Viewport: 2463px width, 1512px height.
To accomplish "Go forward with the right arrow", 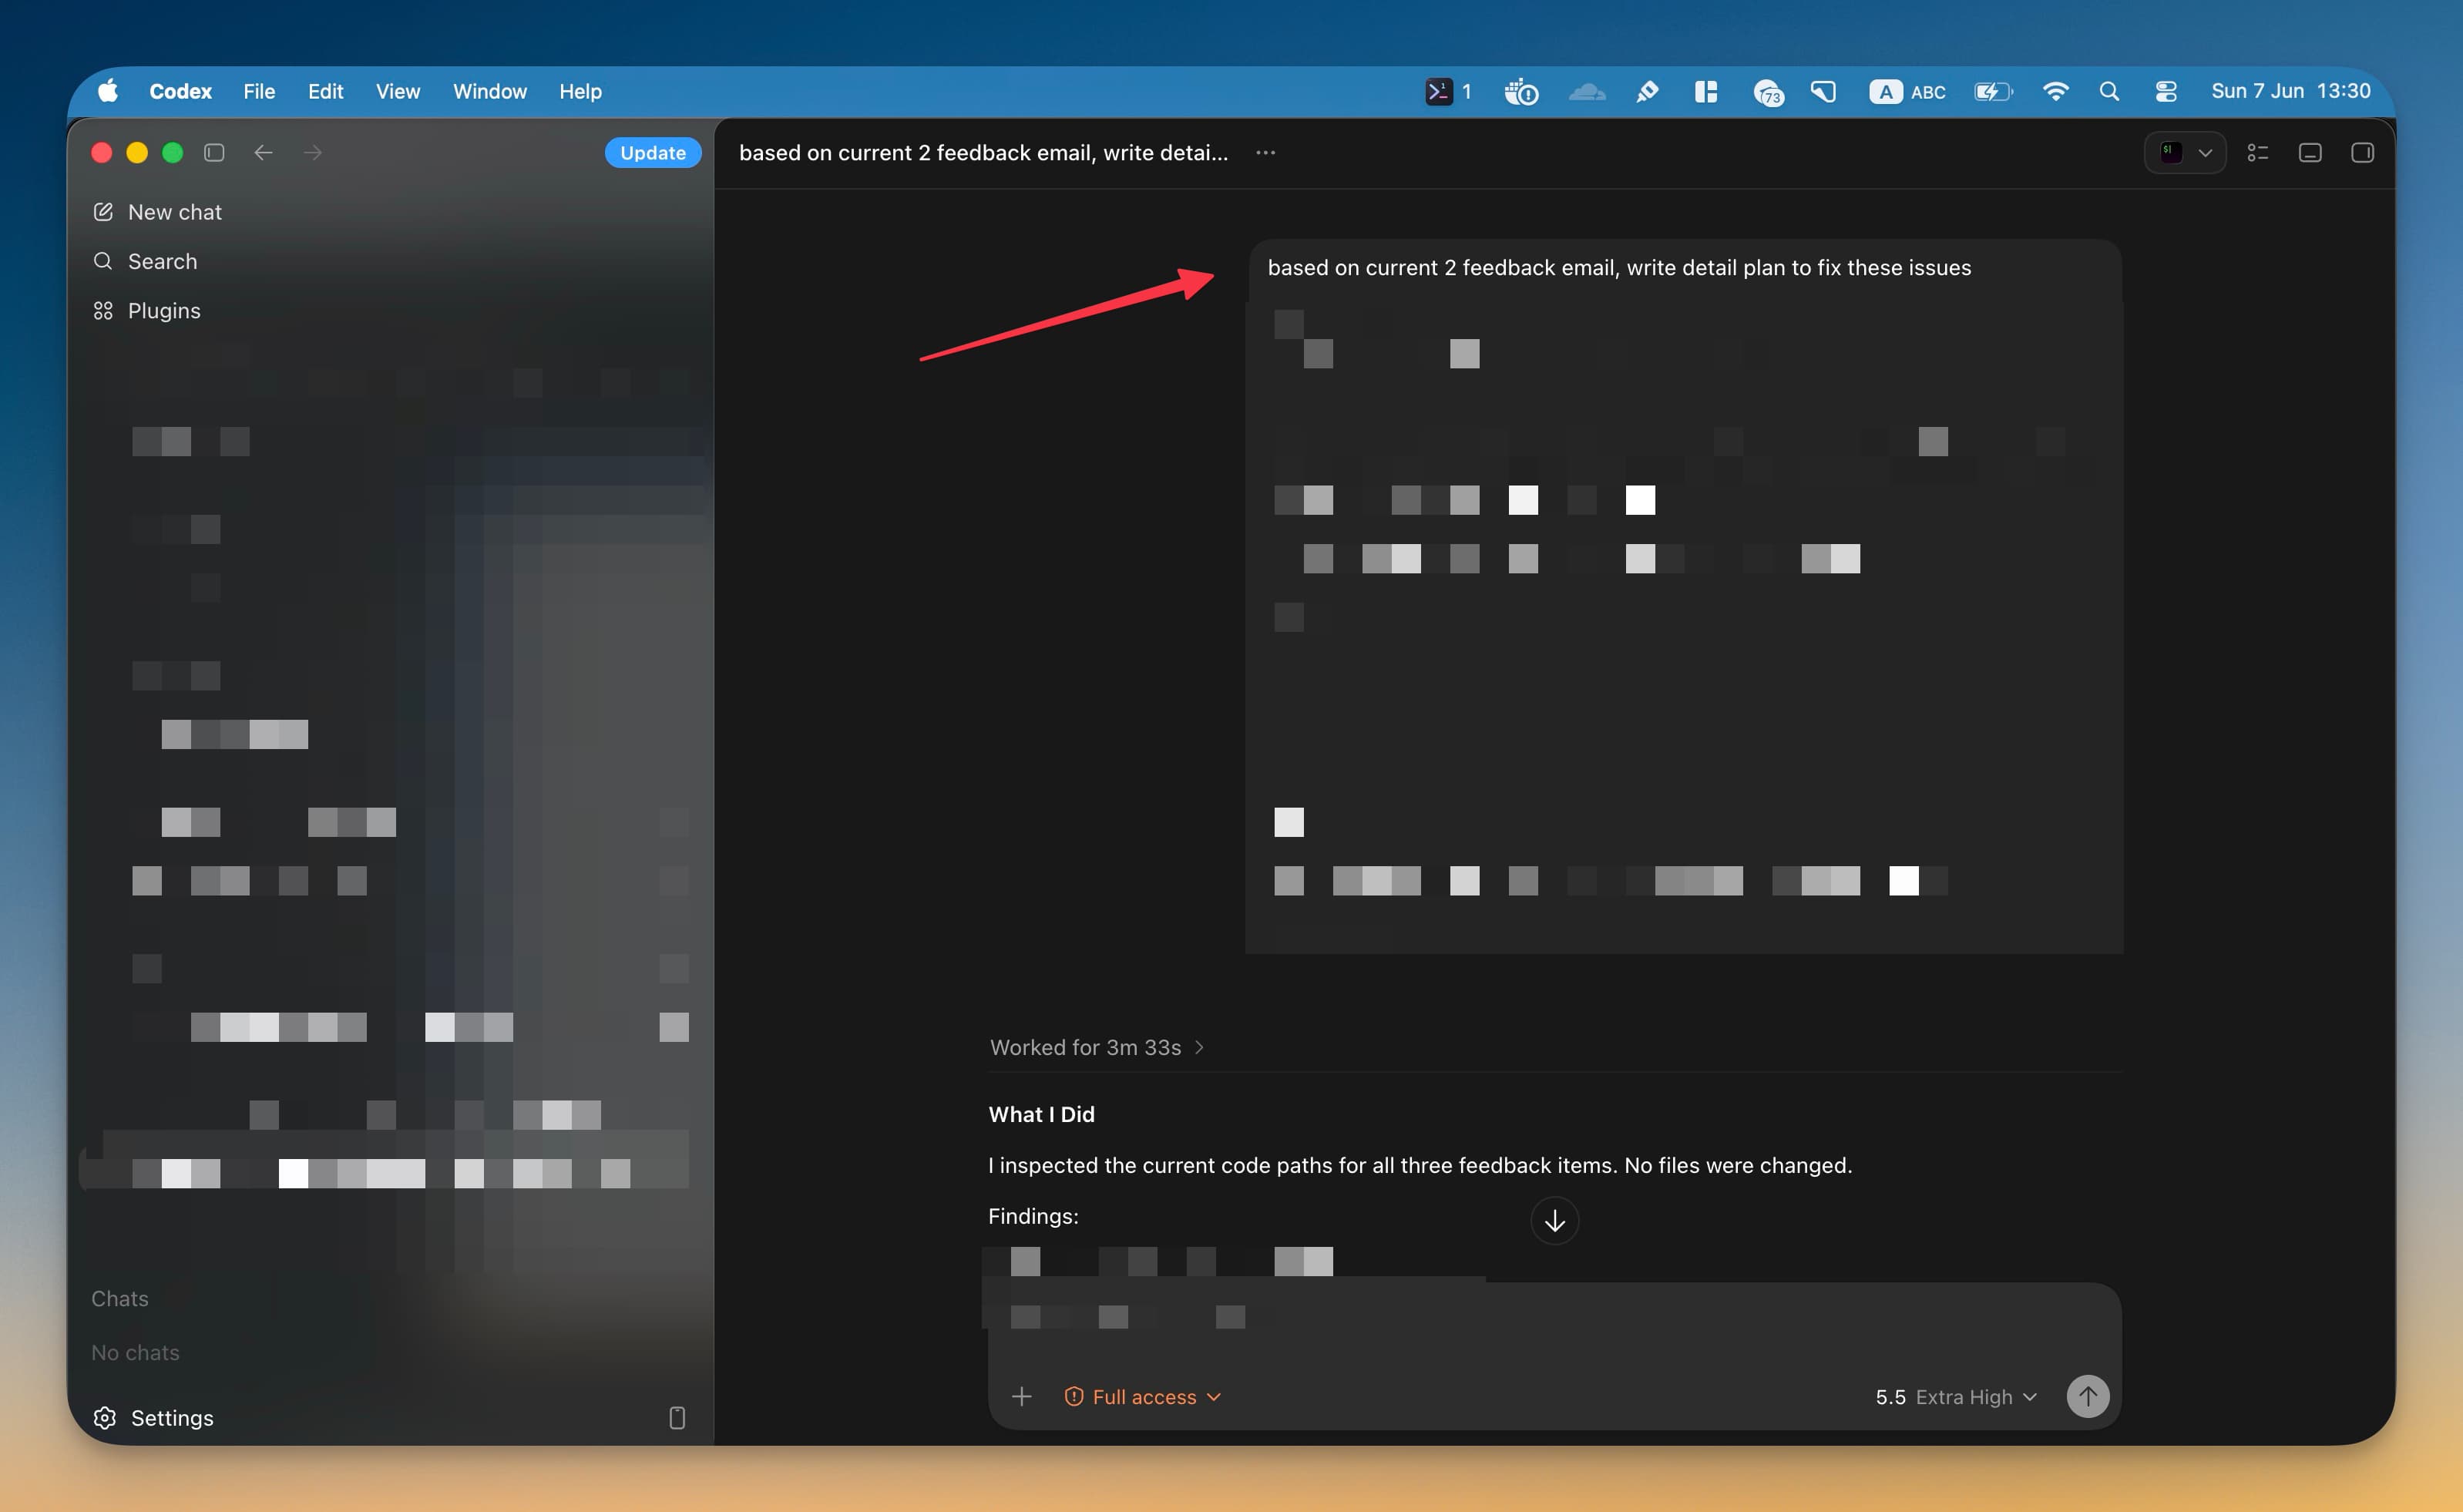I will 313,152.
